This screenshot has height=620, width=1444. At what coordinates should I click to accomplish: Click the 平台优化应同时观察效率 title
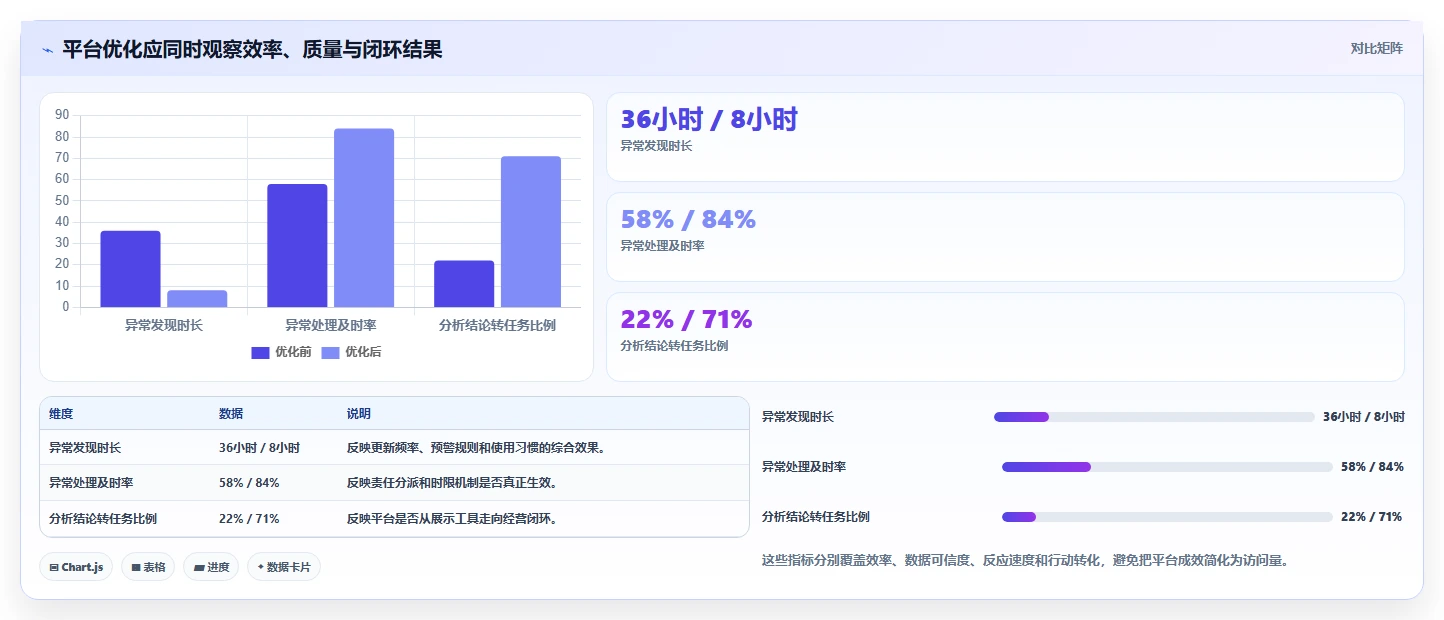tap(252, 50)
